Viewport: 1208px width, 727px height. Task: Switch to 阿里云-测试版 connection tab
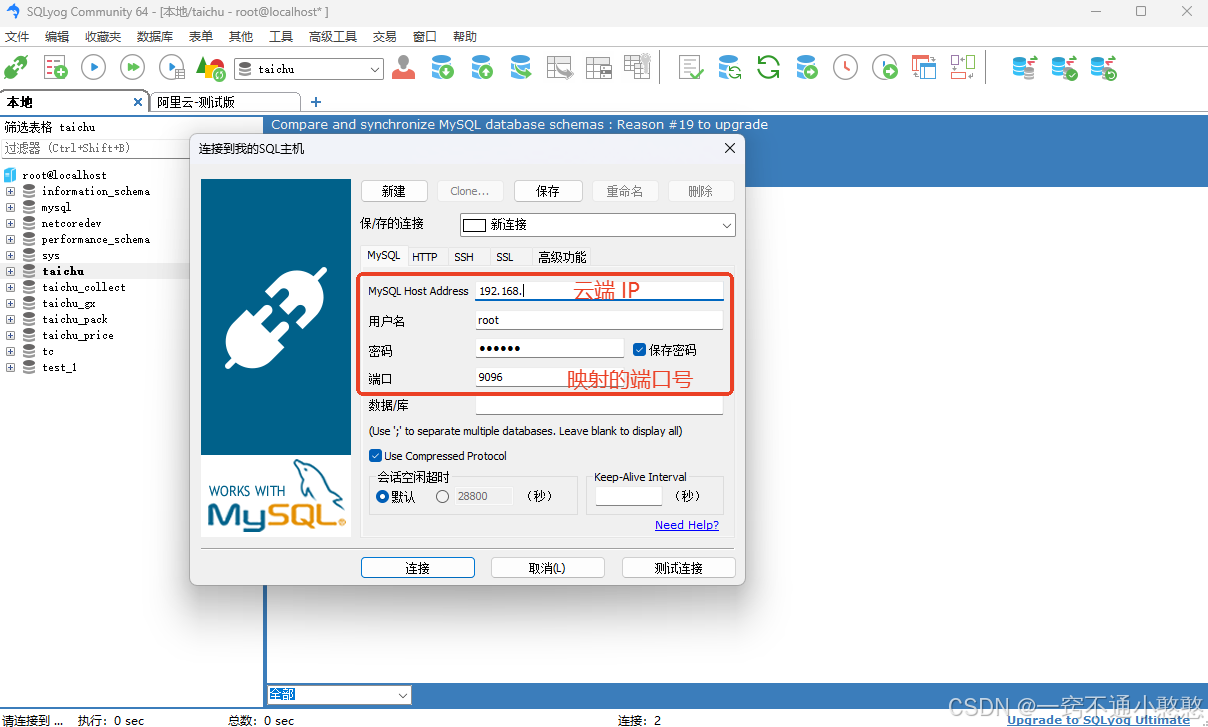(226, 101)
